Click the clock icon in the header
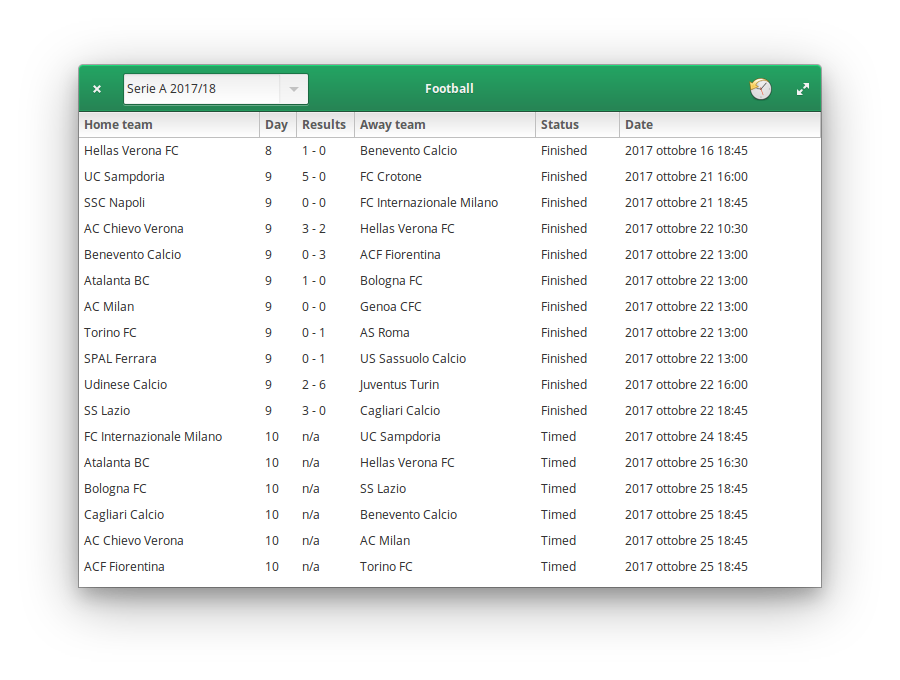This screenshot has height=680, width=900. pos(761,89)
